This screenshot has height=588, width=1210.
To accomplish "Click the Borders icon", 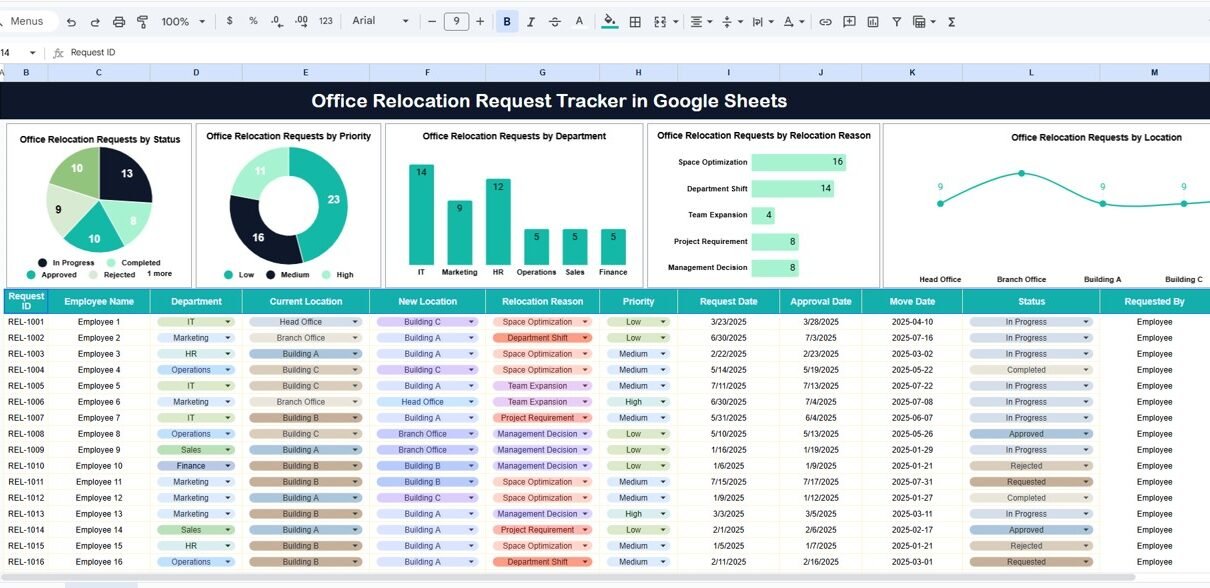I will (635, 21).
